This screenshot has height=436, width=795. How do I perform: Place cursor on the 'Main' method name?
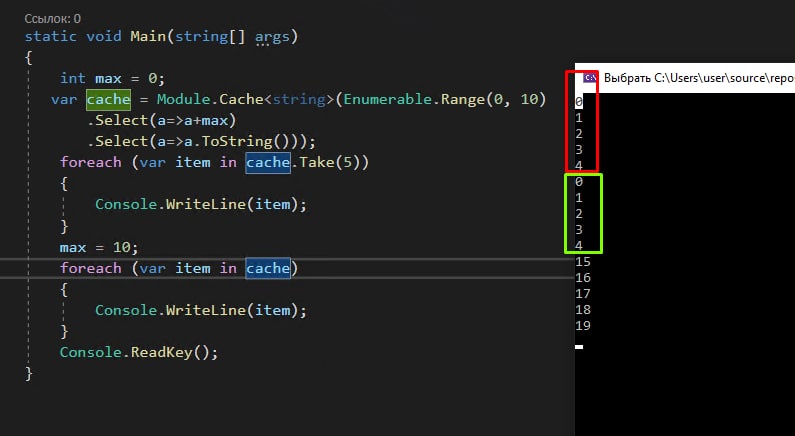click(x=148, y=36)
